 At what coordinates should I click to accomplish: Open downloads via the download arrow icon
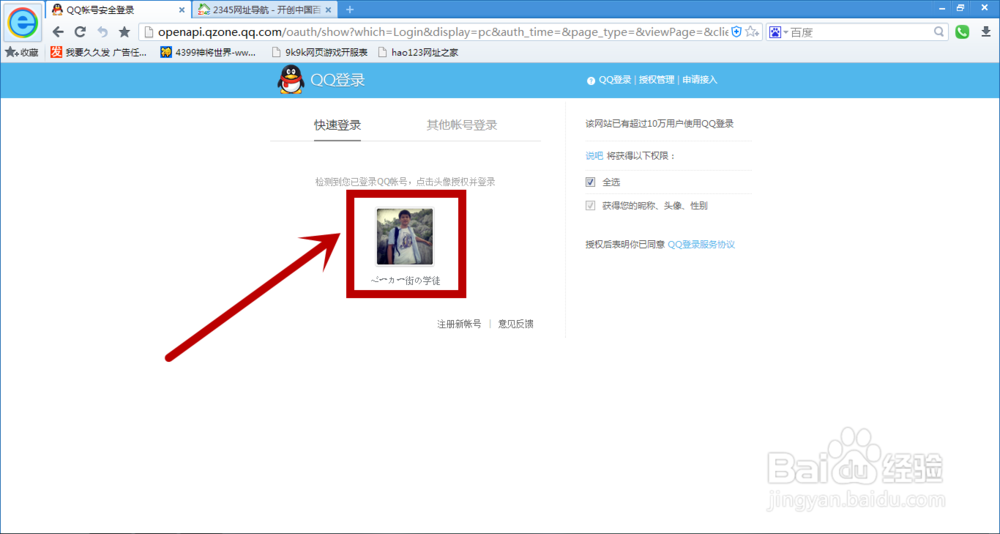coord(985,32)
